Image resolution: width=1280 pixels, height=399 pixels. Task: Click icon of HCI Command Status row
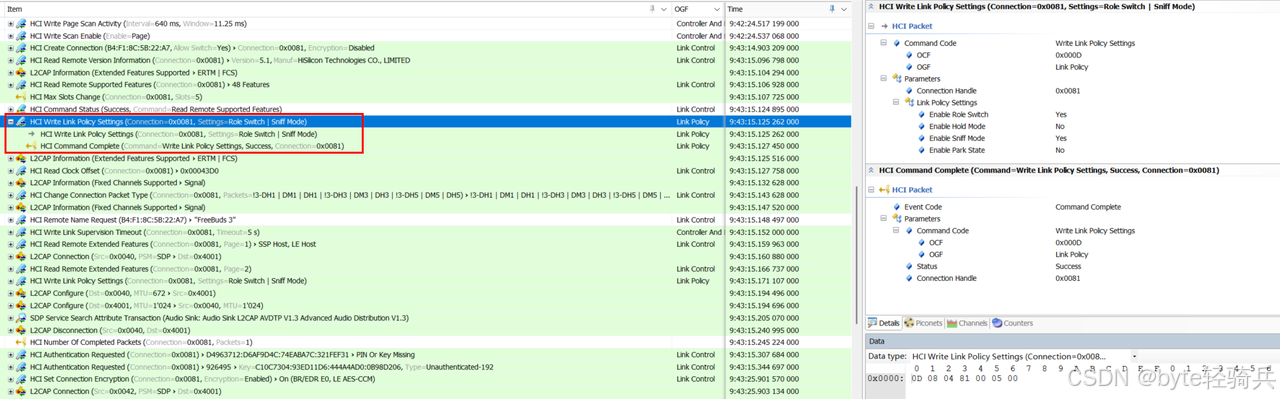(21, 109)
